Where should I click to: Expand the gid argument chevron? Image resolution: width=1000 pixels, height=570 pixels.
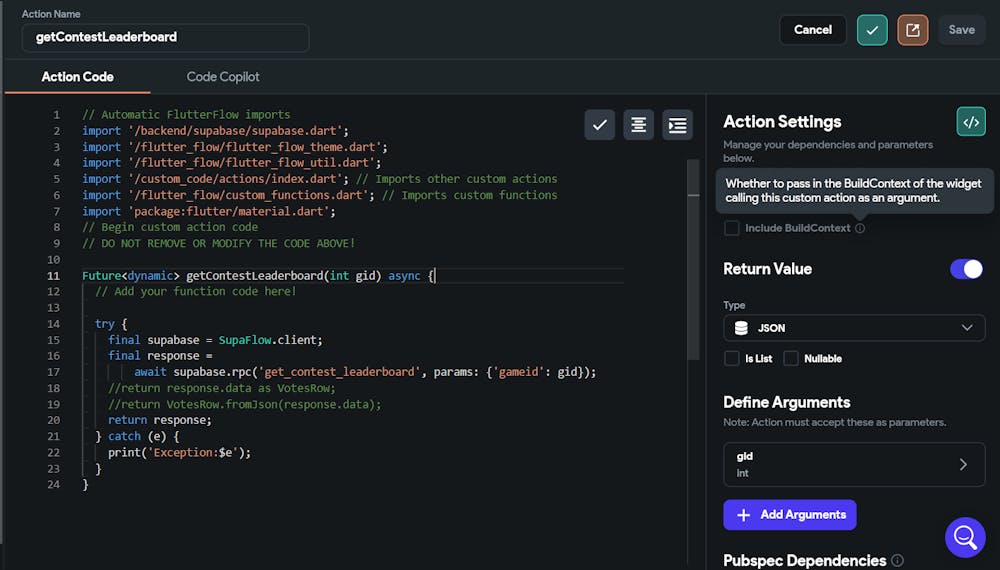(963, 464)
